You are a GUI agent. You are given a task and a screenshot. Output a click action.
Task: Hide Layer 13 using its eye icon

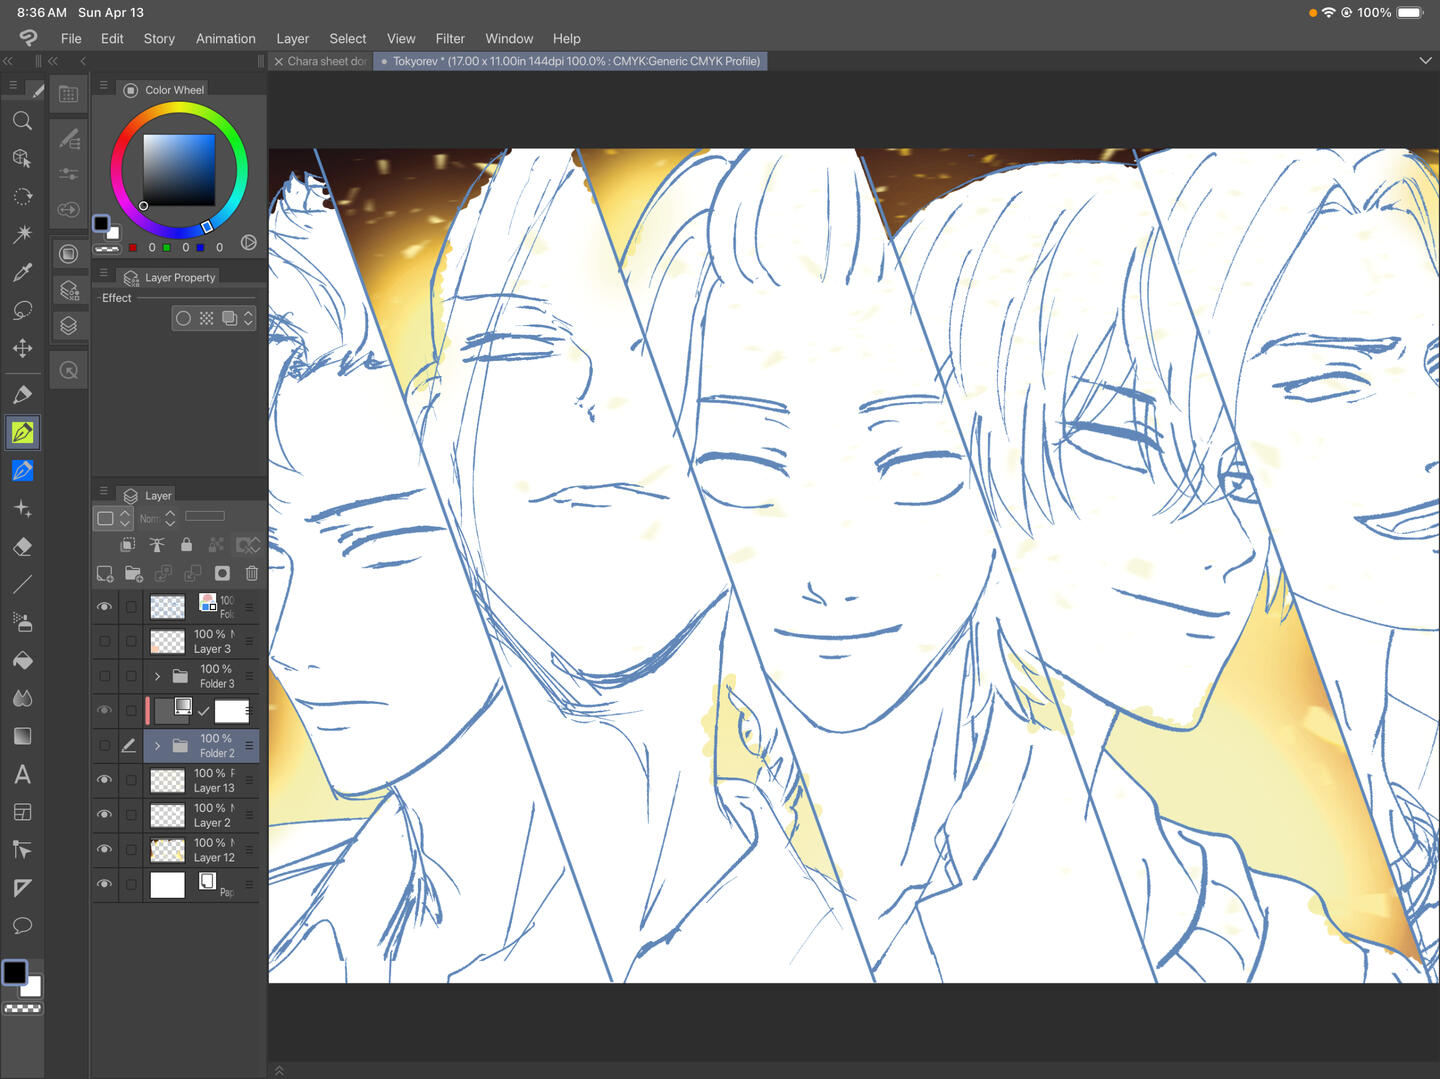click(x=104, y=780)
